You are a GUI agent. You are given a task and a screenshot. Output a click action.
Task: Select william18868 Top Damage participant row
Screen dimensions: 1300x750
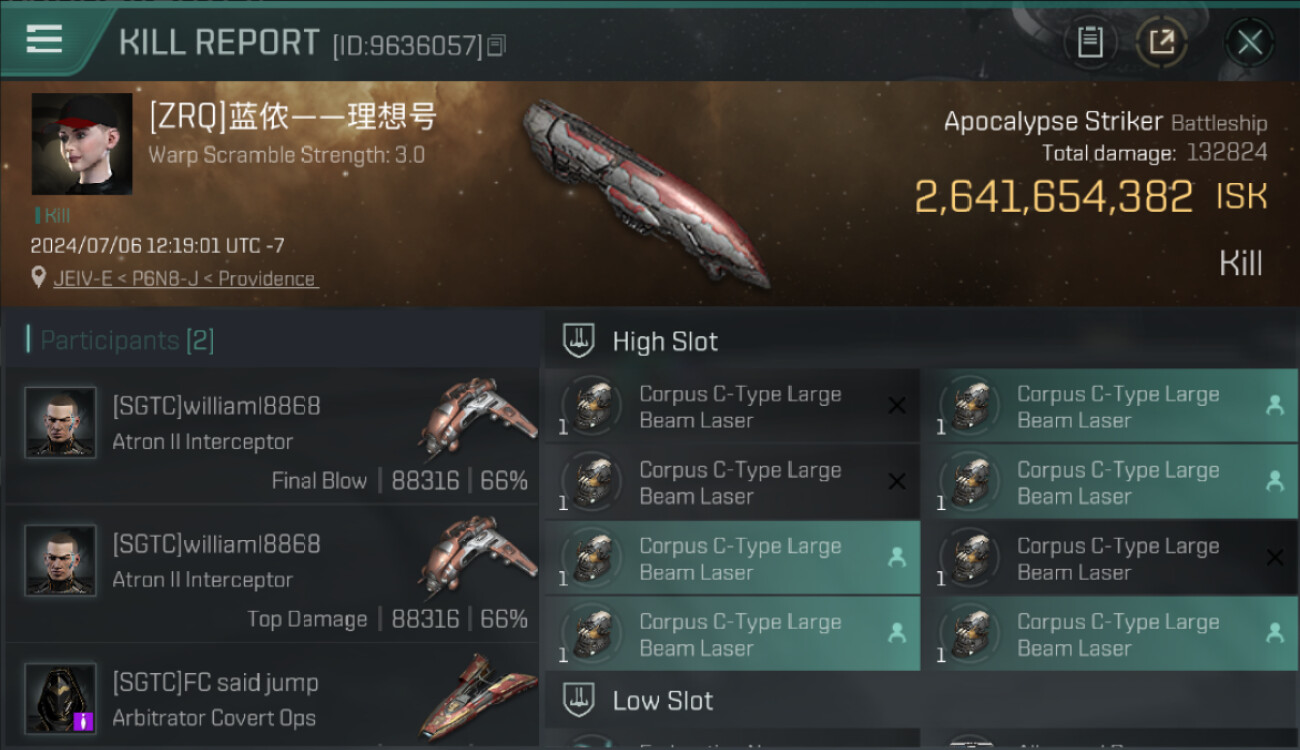[x=272, y=575]
